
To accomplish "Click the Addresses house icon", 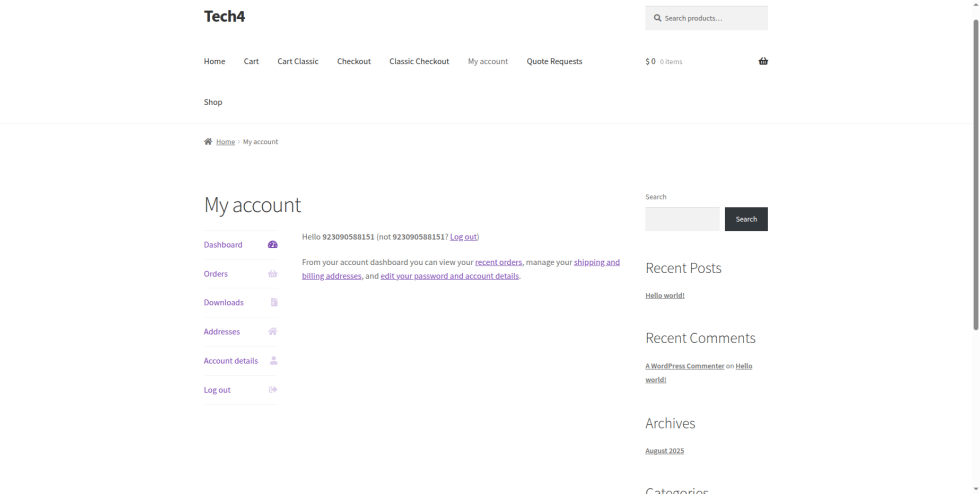I will (272, 331).
